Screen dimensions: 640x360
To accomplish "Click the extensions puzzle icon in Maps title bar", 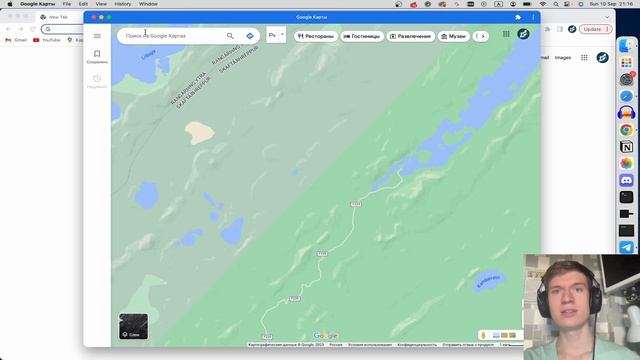I will pyautogui.click(x=518, y=17).
